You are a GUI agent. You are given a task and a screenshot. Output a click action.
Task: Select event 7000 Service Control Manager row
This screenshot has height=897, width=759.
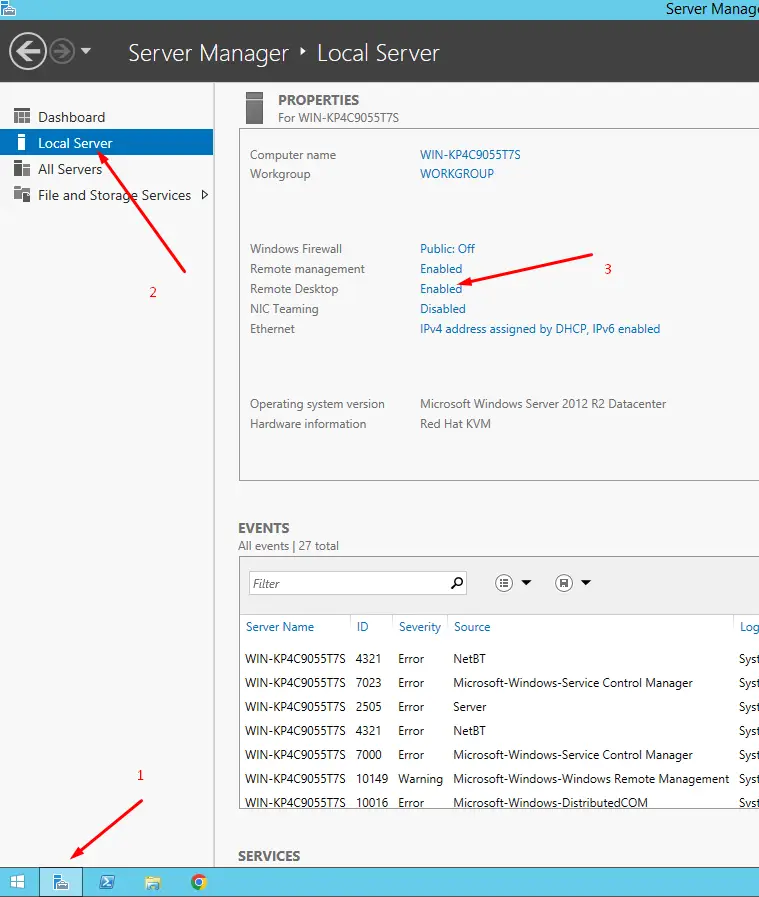(499, 755)
